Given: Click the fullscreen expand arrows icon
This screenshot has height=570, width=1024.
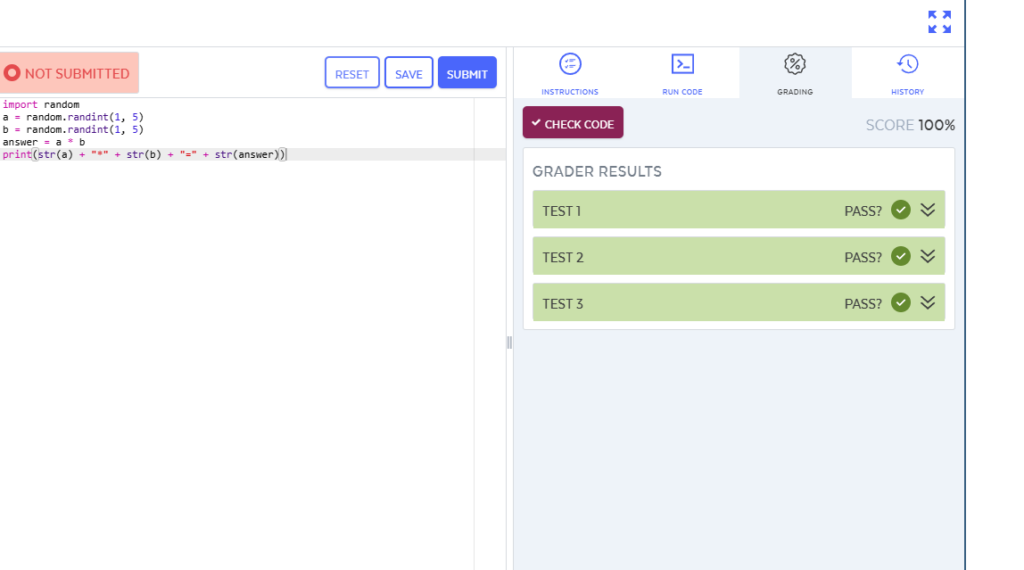Looking at the screenshot, I should click(938, 22).
